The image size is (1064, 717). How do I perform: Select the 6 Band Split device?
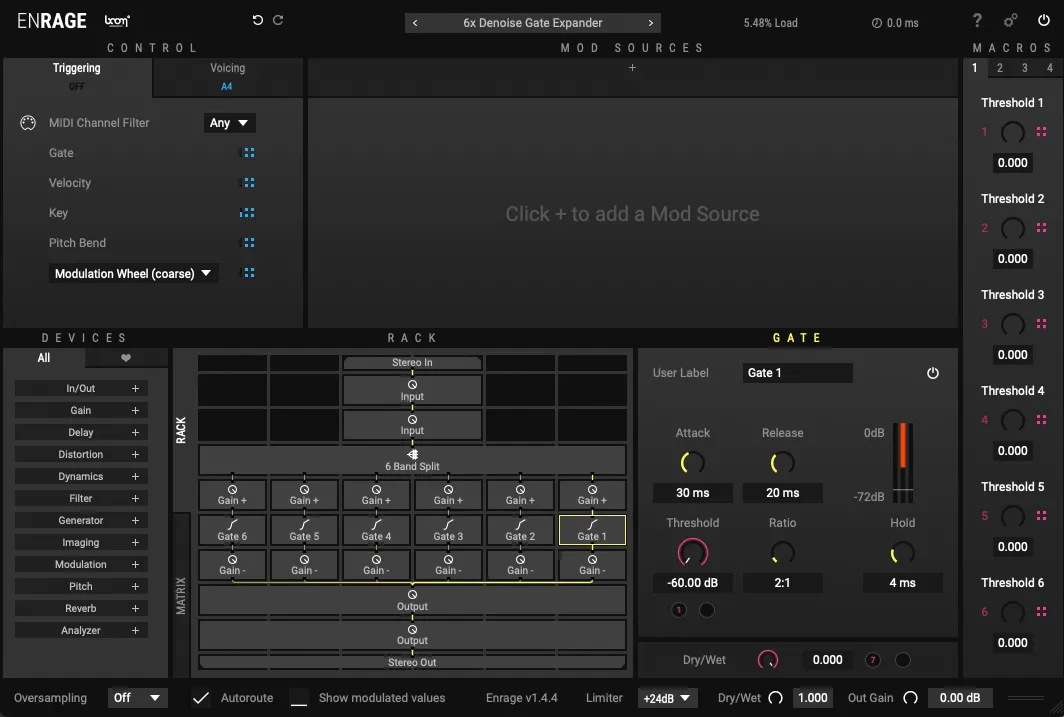point(412,460)
